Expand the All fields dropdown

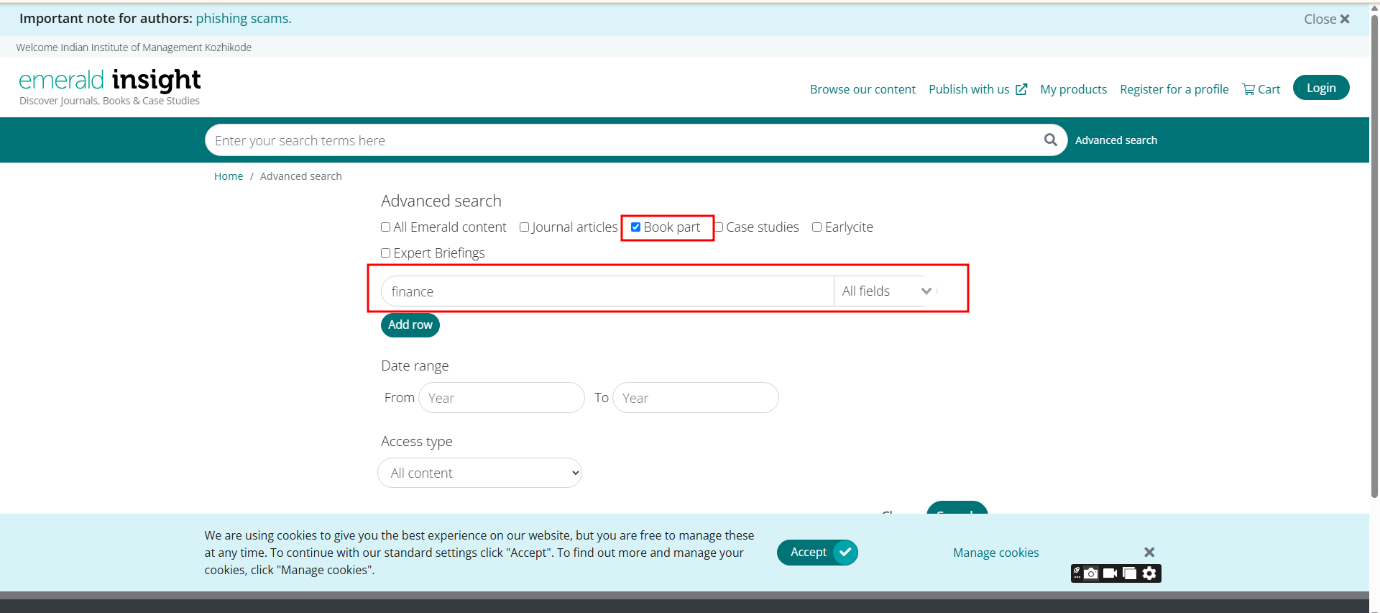click(x=886, y=291)
